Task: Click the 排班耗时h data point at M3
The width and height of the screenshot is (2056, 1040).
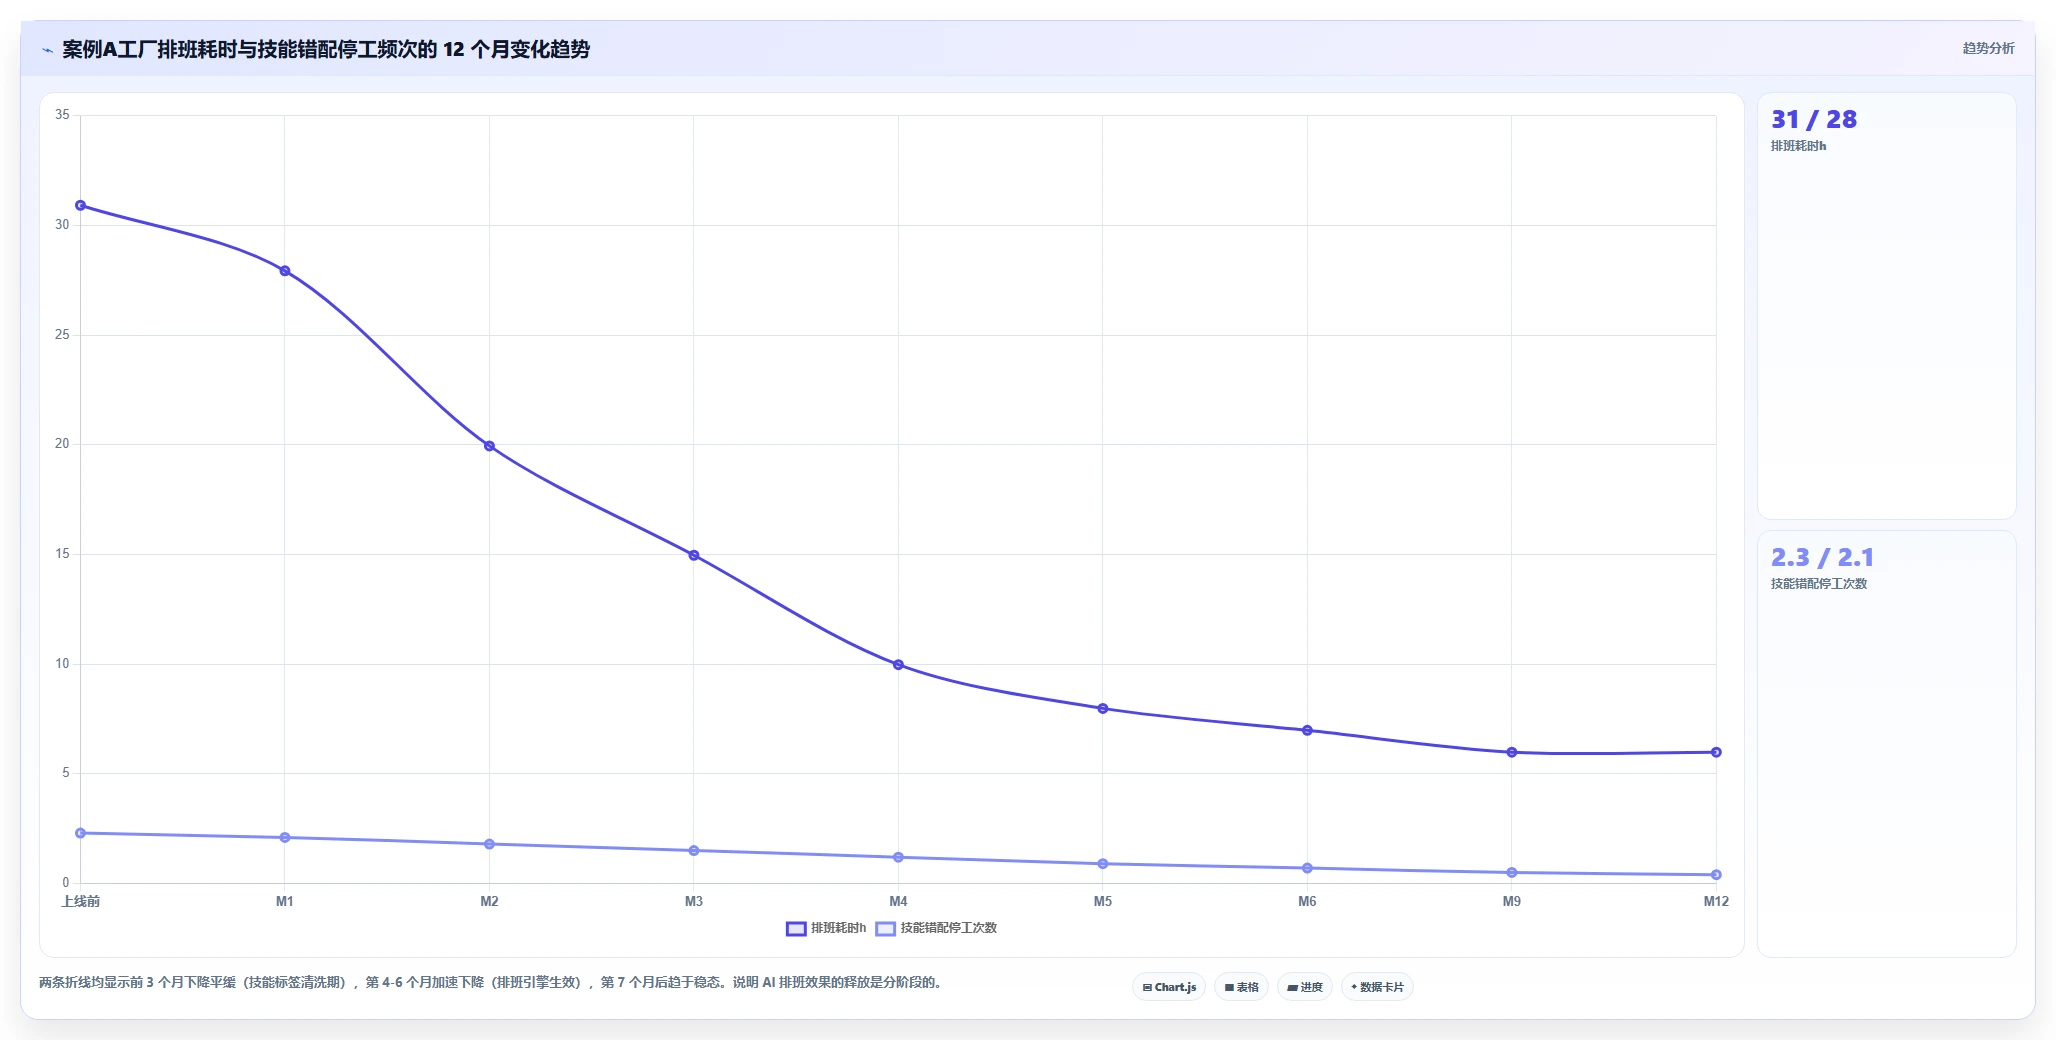Action: [x=694, y=555]
